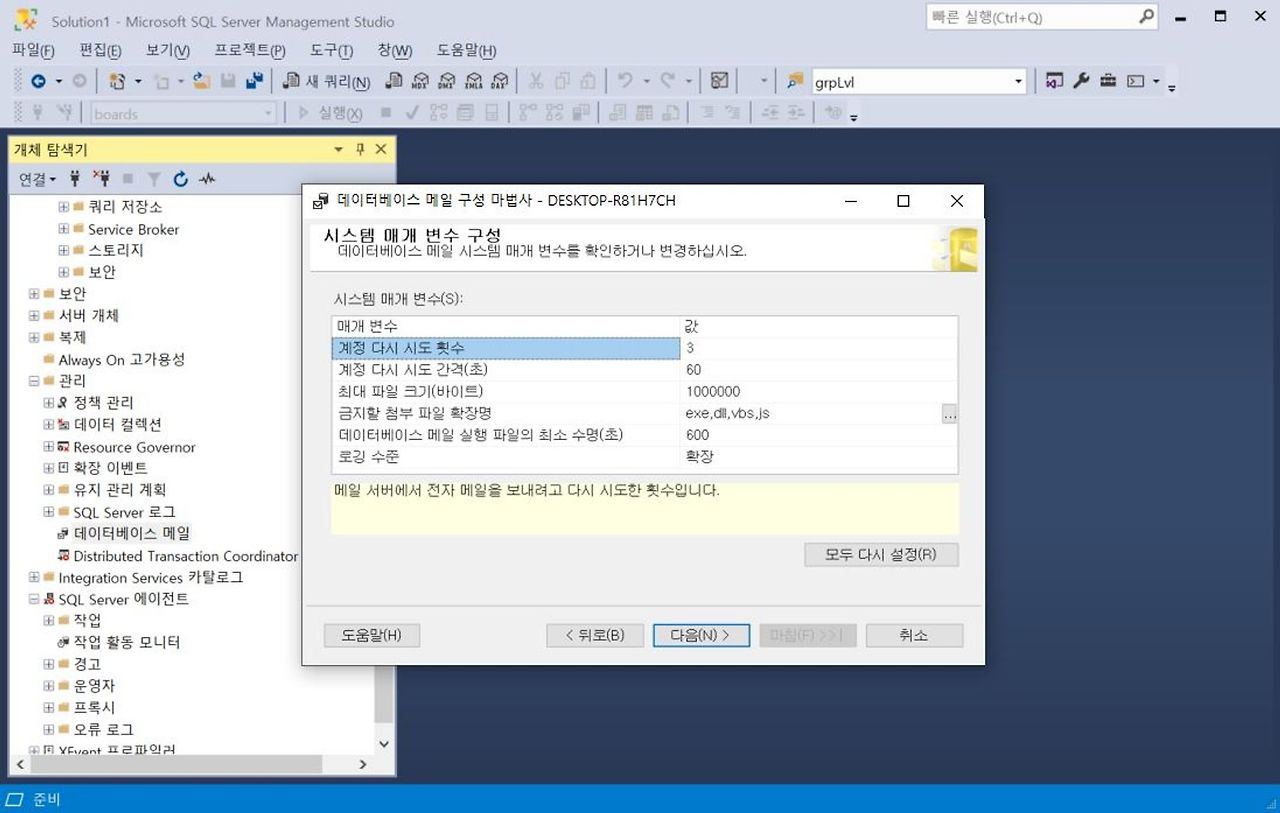Open the 창(W) menu
The image size is (1280, 813).
point(395,51)
